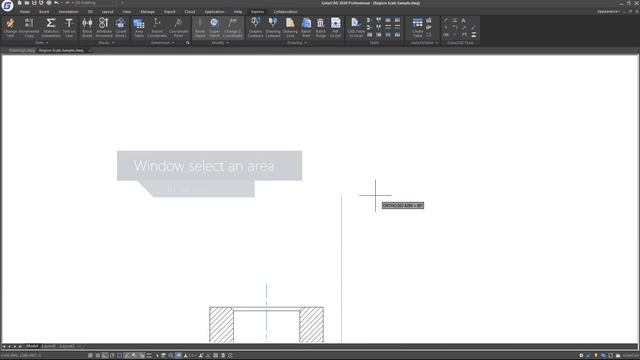Screen dimensions: 640x360
Task: Click the Create Table tool
Action: pyautogui.click(x=418, y=28)
